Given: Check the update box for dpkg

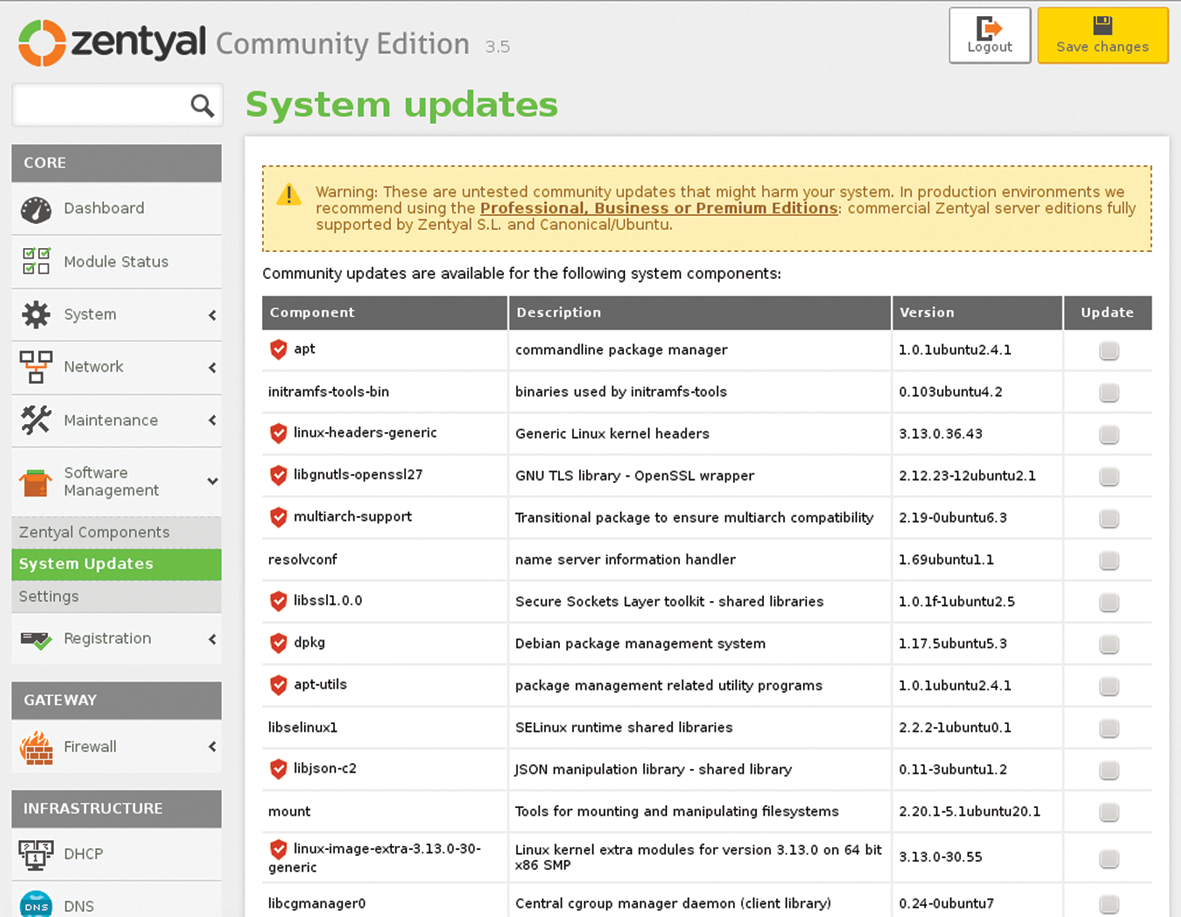Looking at the screenshot, I should (1108, 644).
